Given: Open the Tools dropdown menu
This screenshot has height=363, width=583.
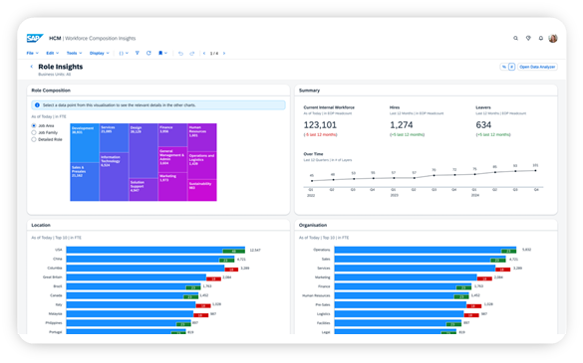Looking at the screenshot, I should (x=74, y=53).
